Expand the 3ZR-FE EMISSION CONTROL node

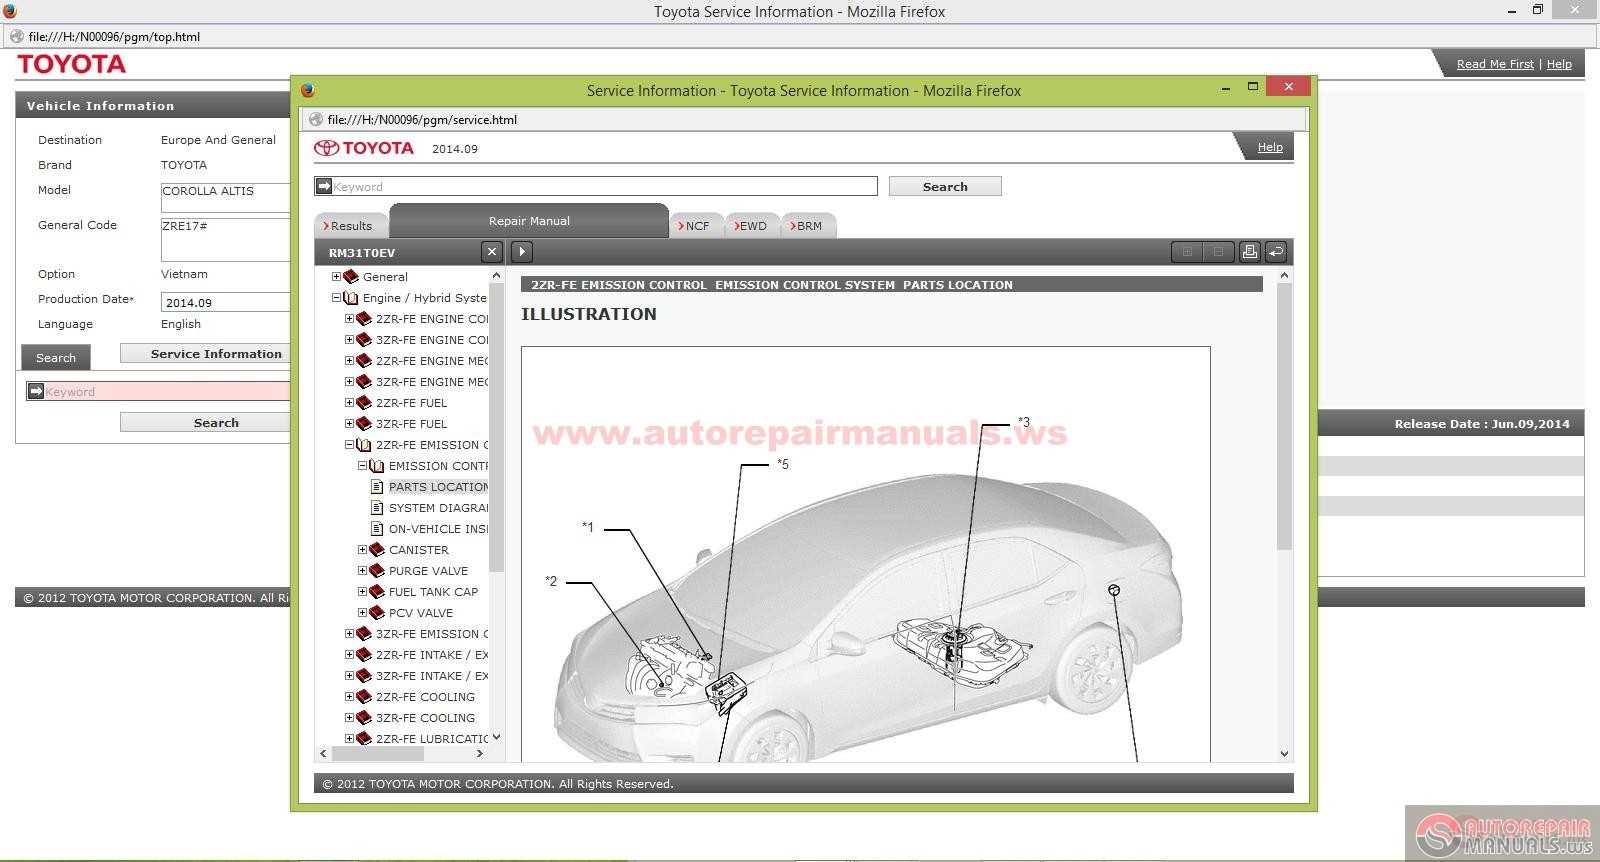[x=350, y=634]
